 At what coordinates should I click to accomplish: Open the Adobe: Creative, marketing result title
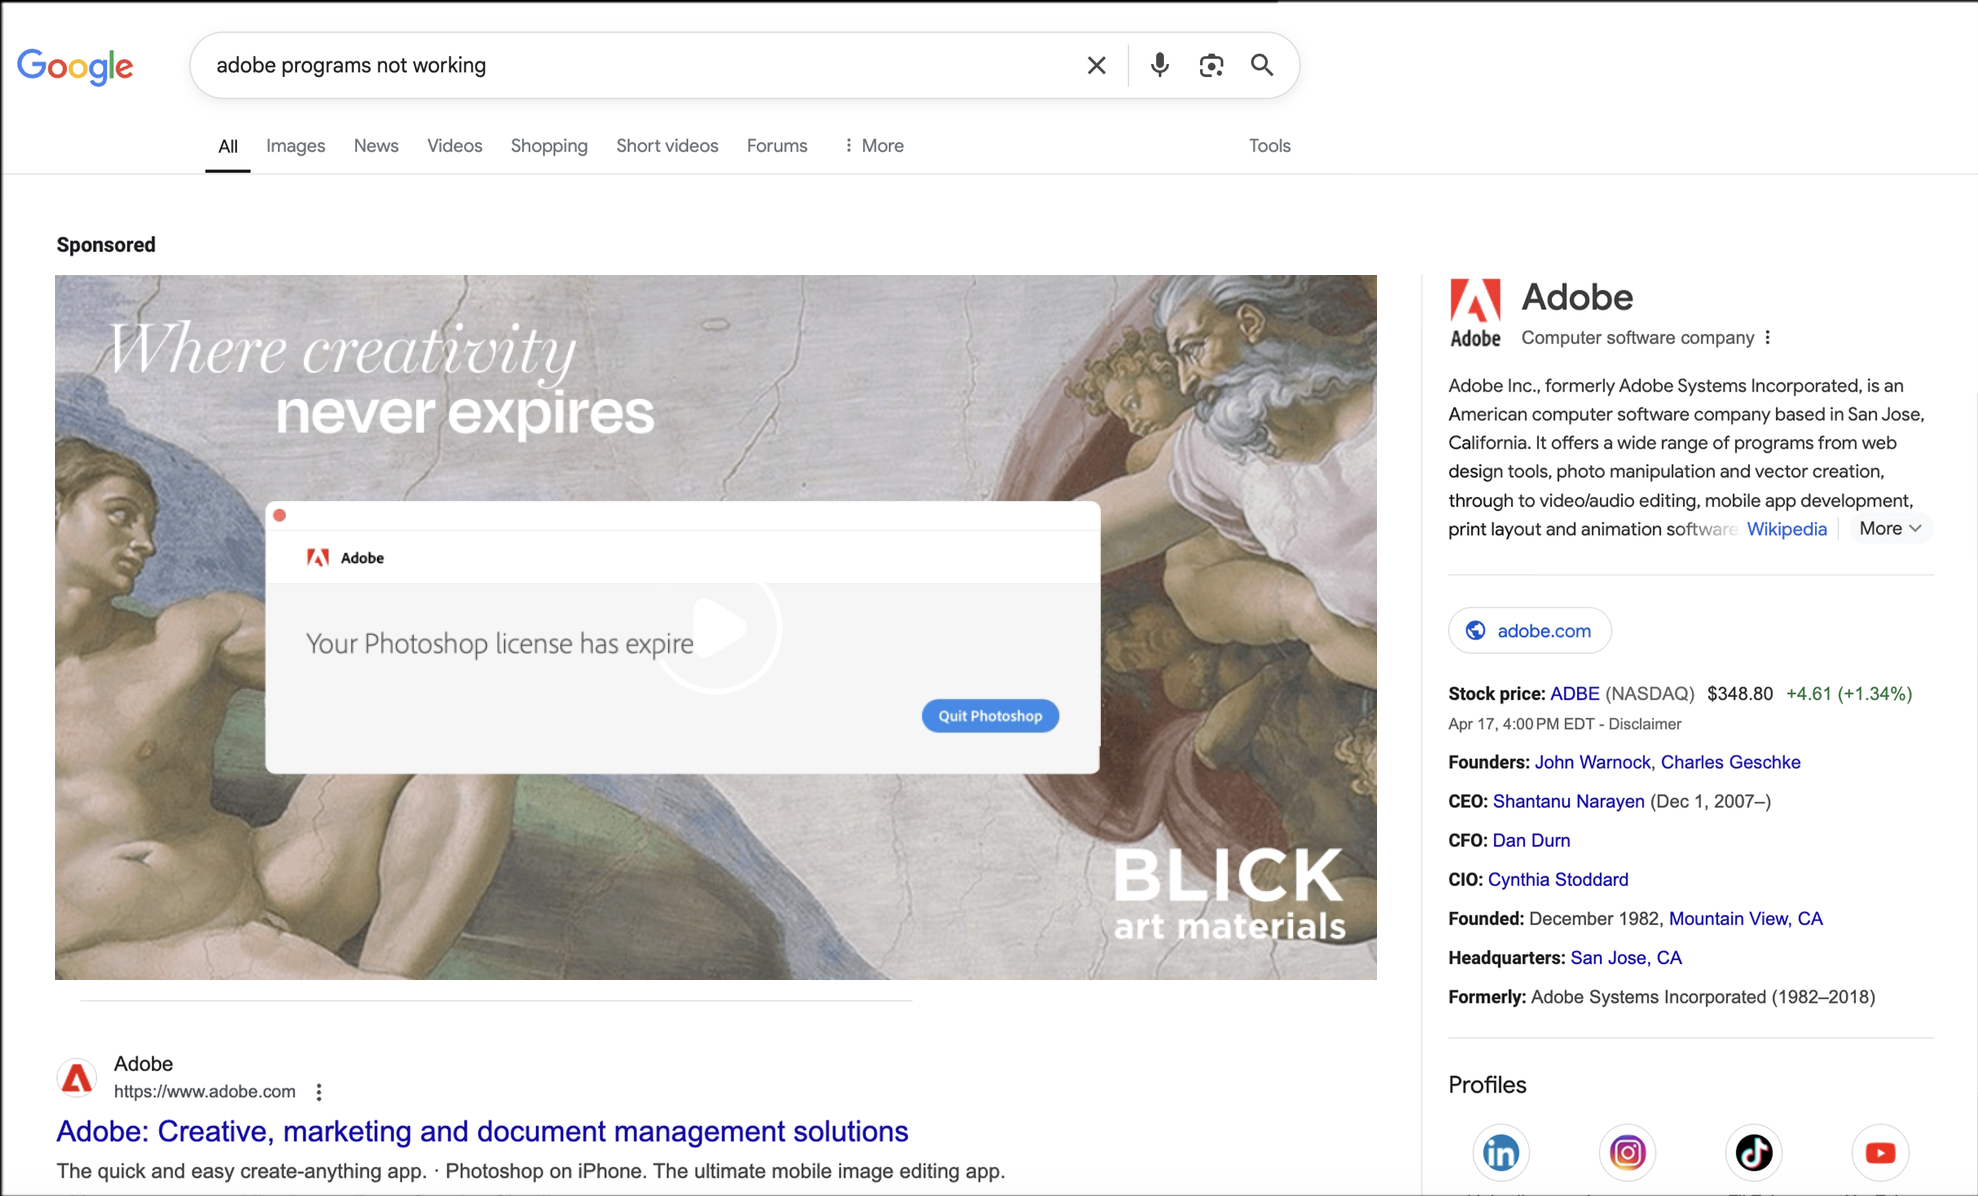[482, 1131]
